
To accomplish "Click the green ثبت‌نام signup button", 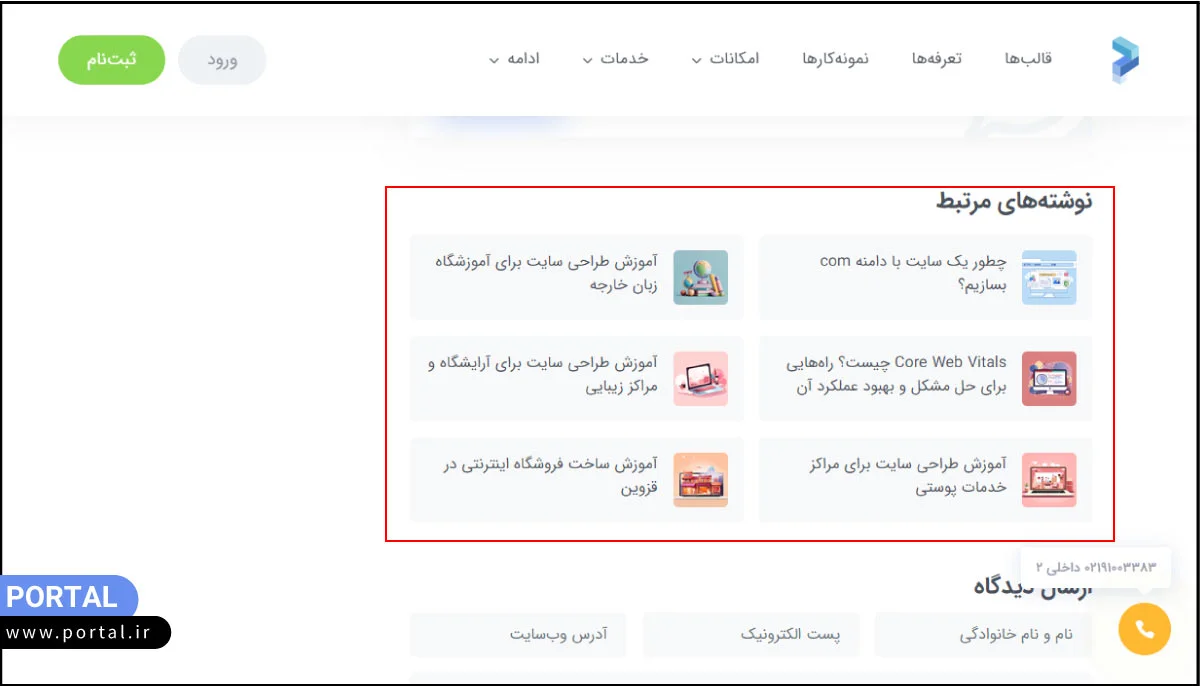I will [111, 59].
